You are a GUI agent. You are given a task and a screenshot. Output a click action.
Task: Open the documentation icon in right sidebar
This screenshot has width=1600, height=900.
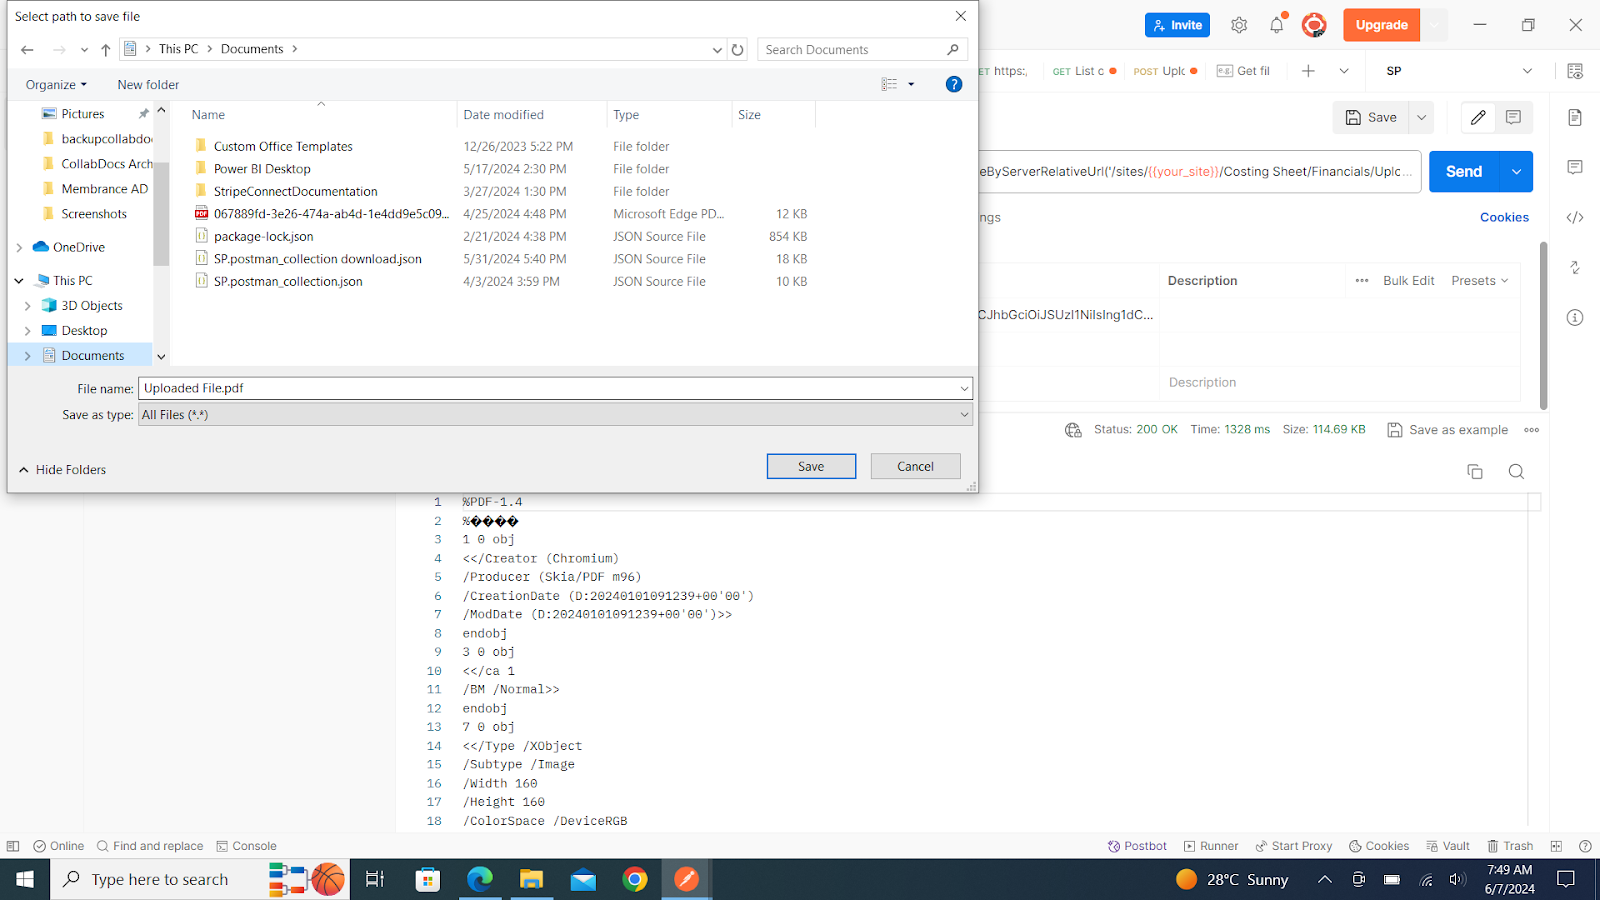pos(1575,117)
